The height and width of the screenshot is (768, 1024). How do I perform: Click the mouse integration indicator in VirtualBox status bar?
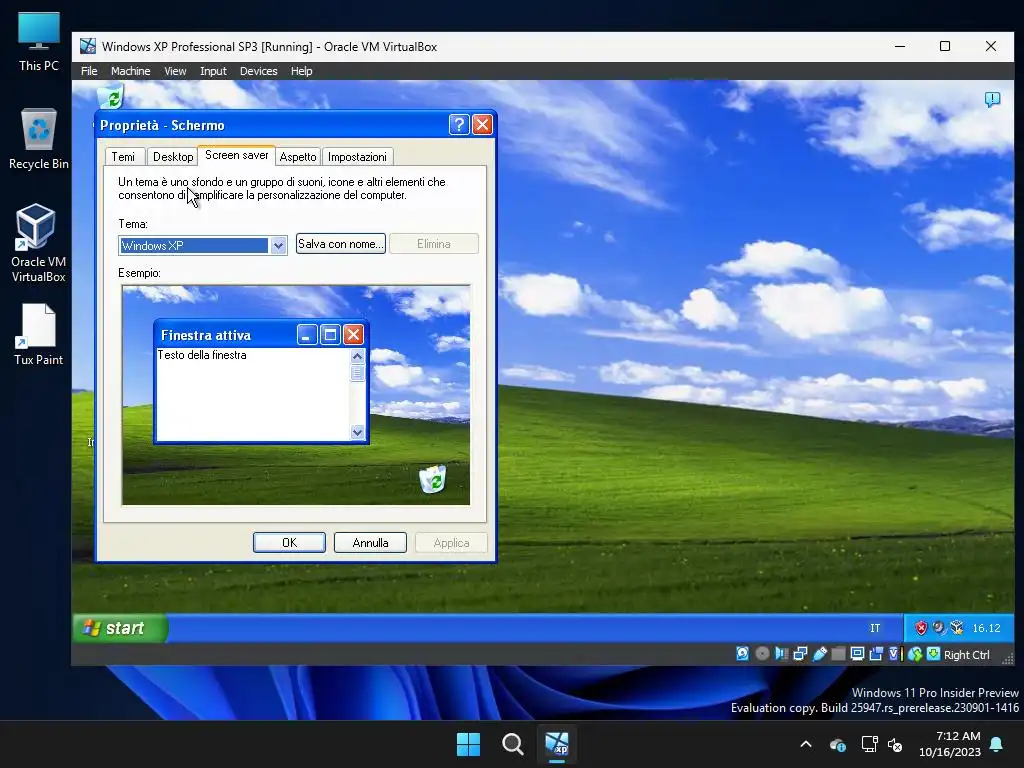point(915,654)
